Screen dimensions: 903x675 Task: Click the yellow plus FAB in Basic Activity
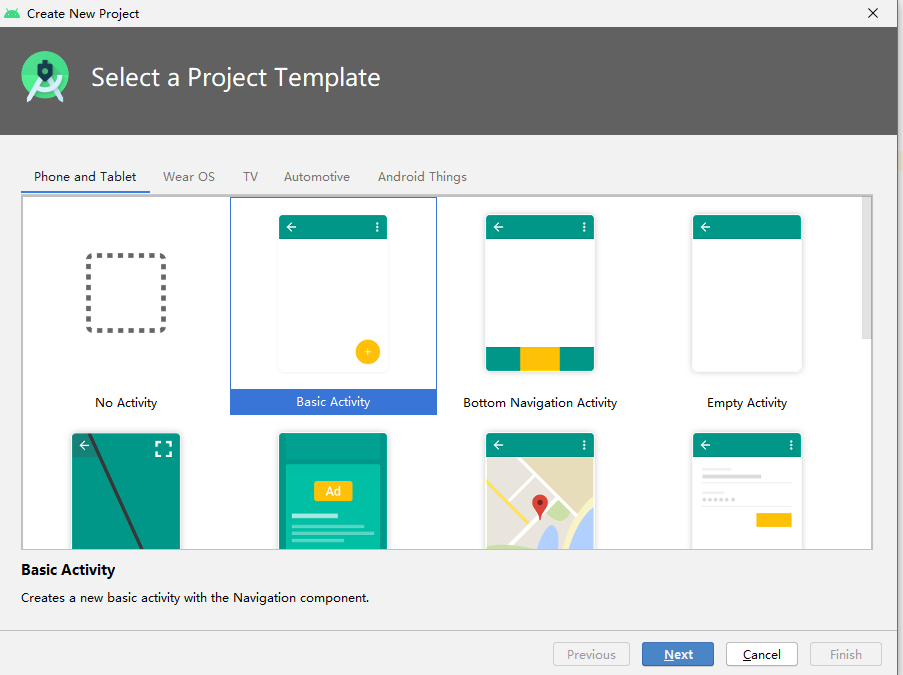tap(367, 352)
